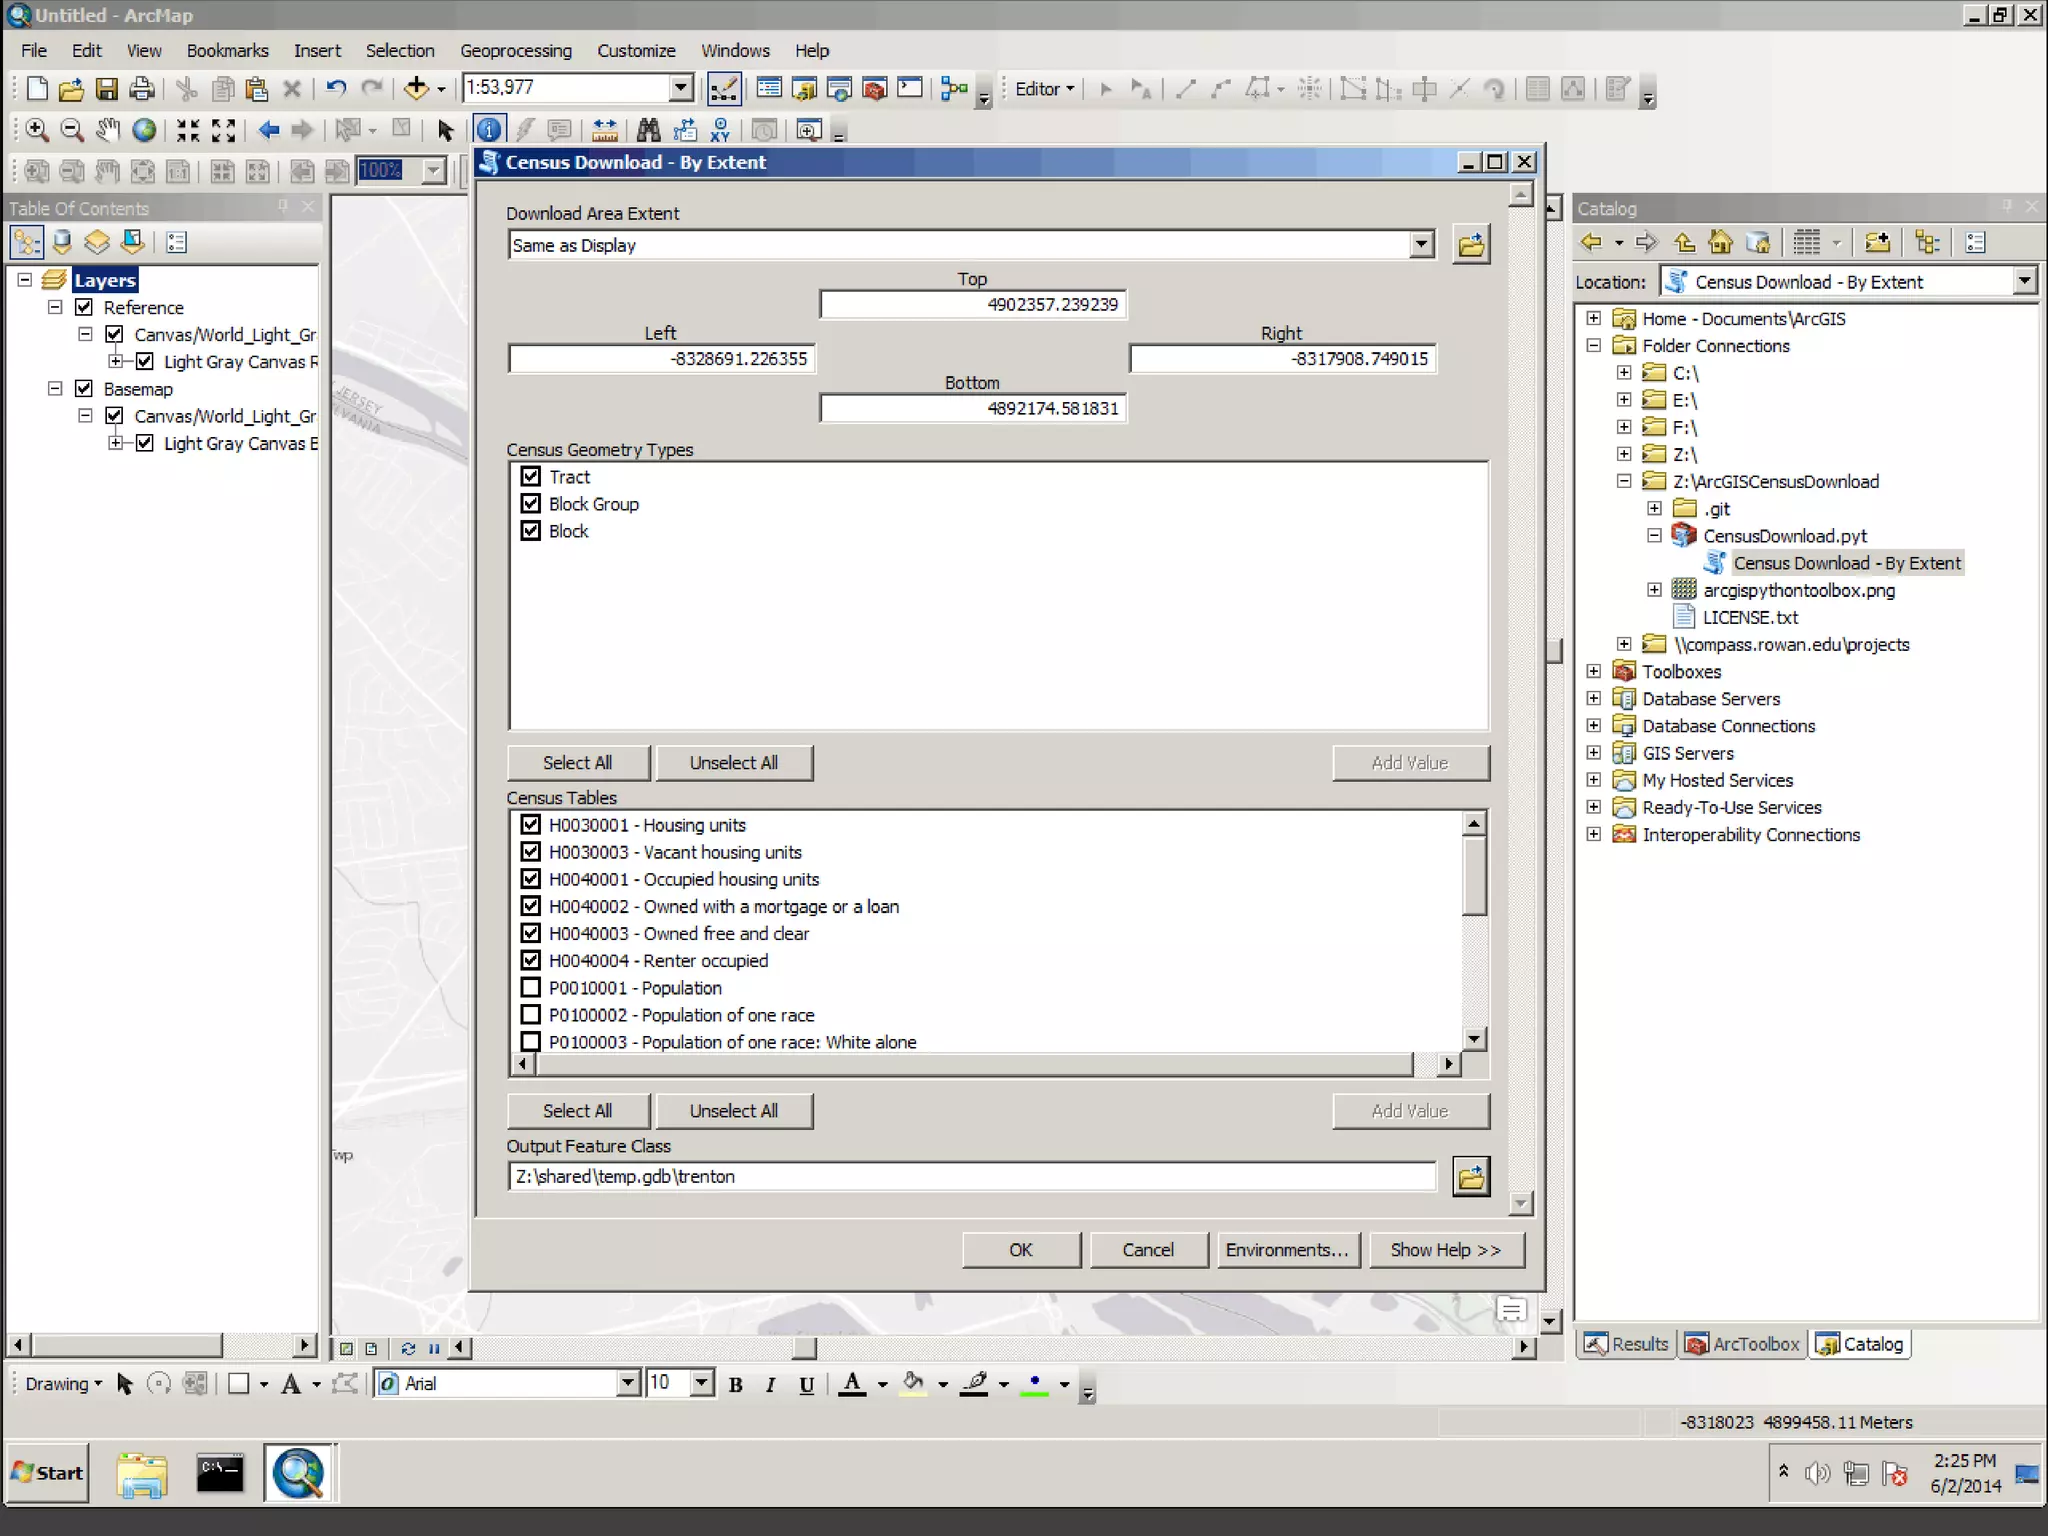The image size is (2048, 1536).
Task: Uncheck the Block Group geometry type
Action: (531, 504)
